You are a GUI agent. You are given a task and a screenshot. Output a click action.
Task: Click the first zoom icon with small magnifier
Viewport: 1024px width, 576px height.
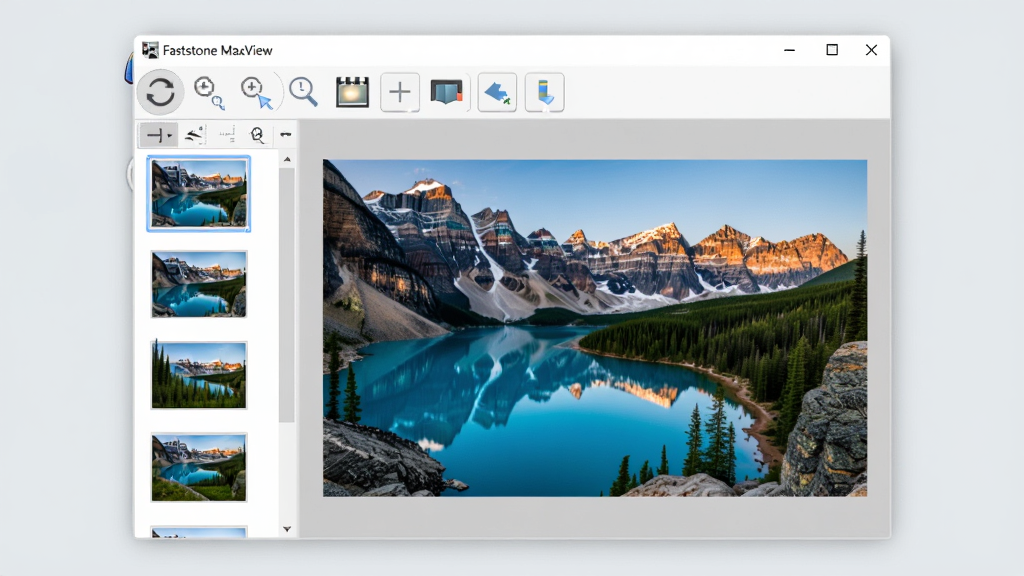tap(208, 92)
